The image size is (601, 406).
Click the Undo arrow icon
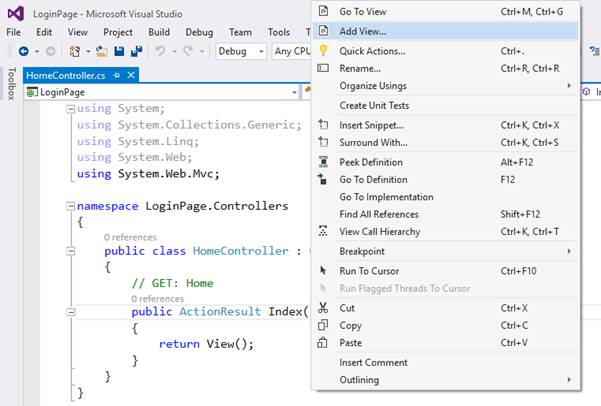pyautogui.click(x=160, y=51)
